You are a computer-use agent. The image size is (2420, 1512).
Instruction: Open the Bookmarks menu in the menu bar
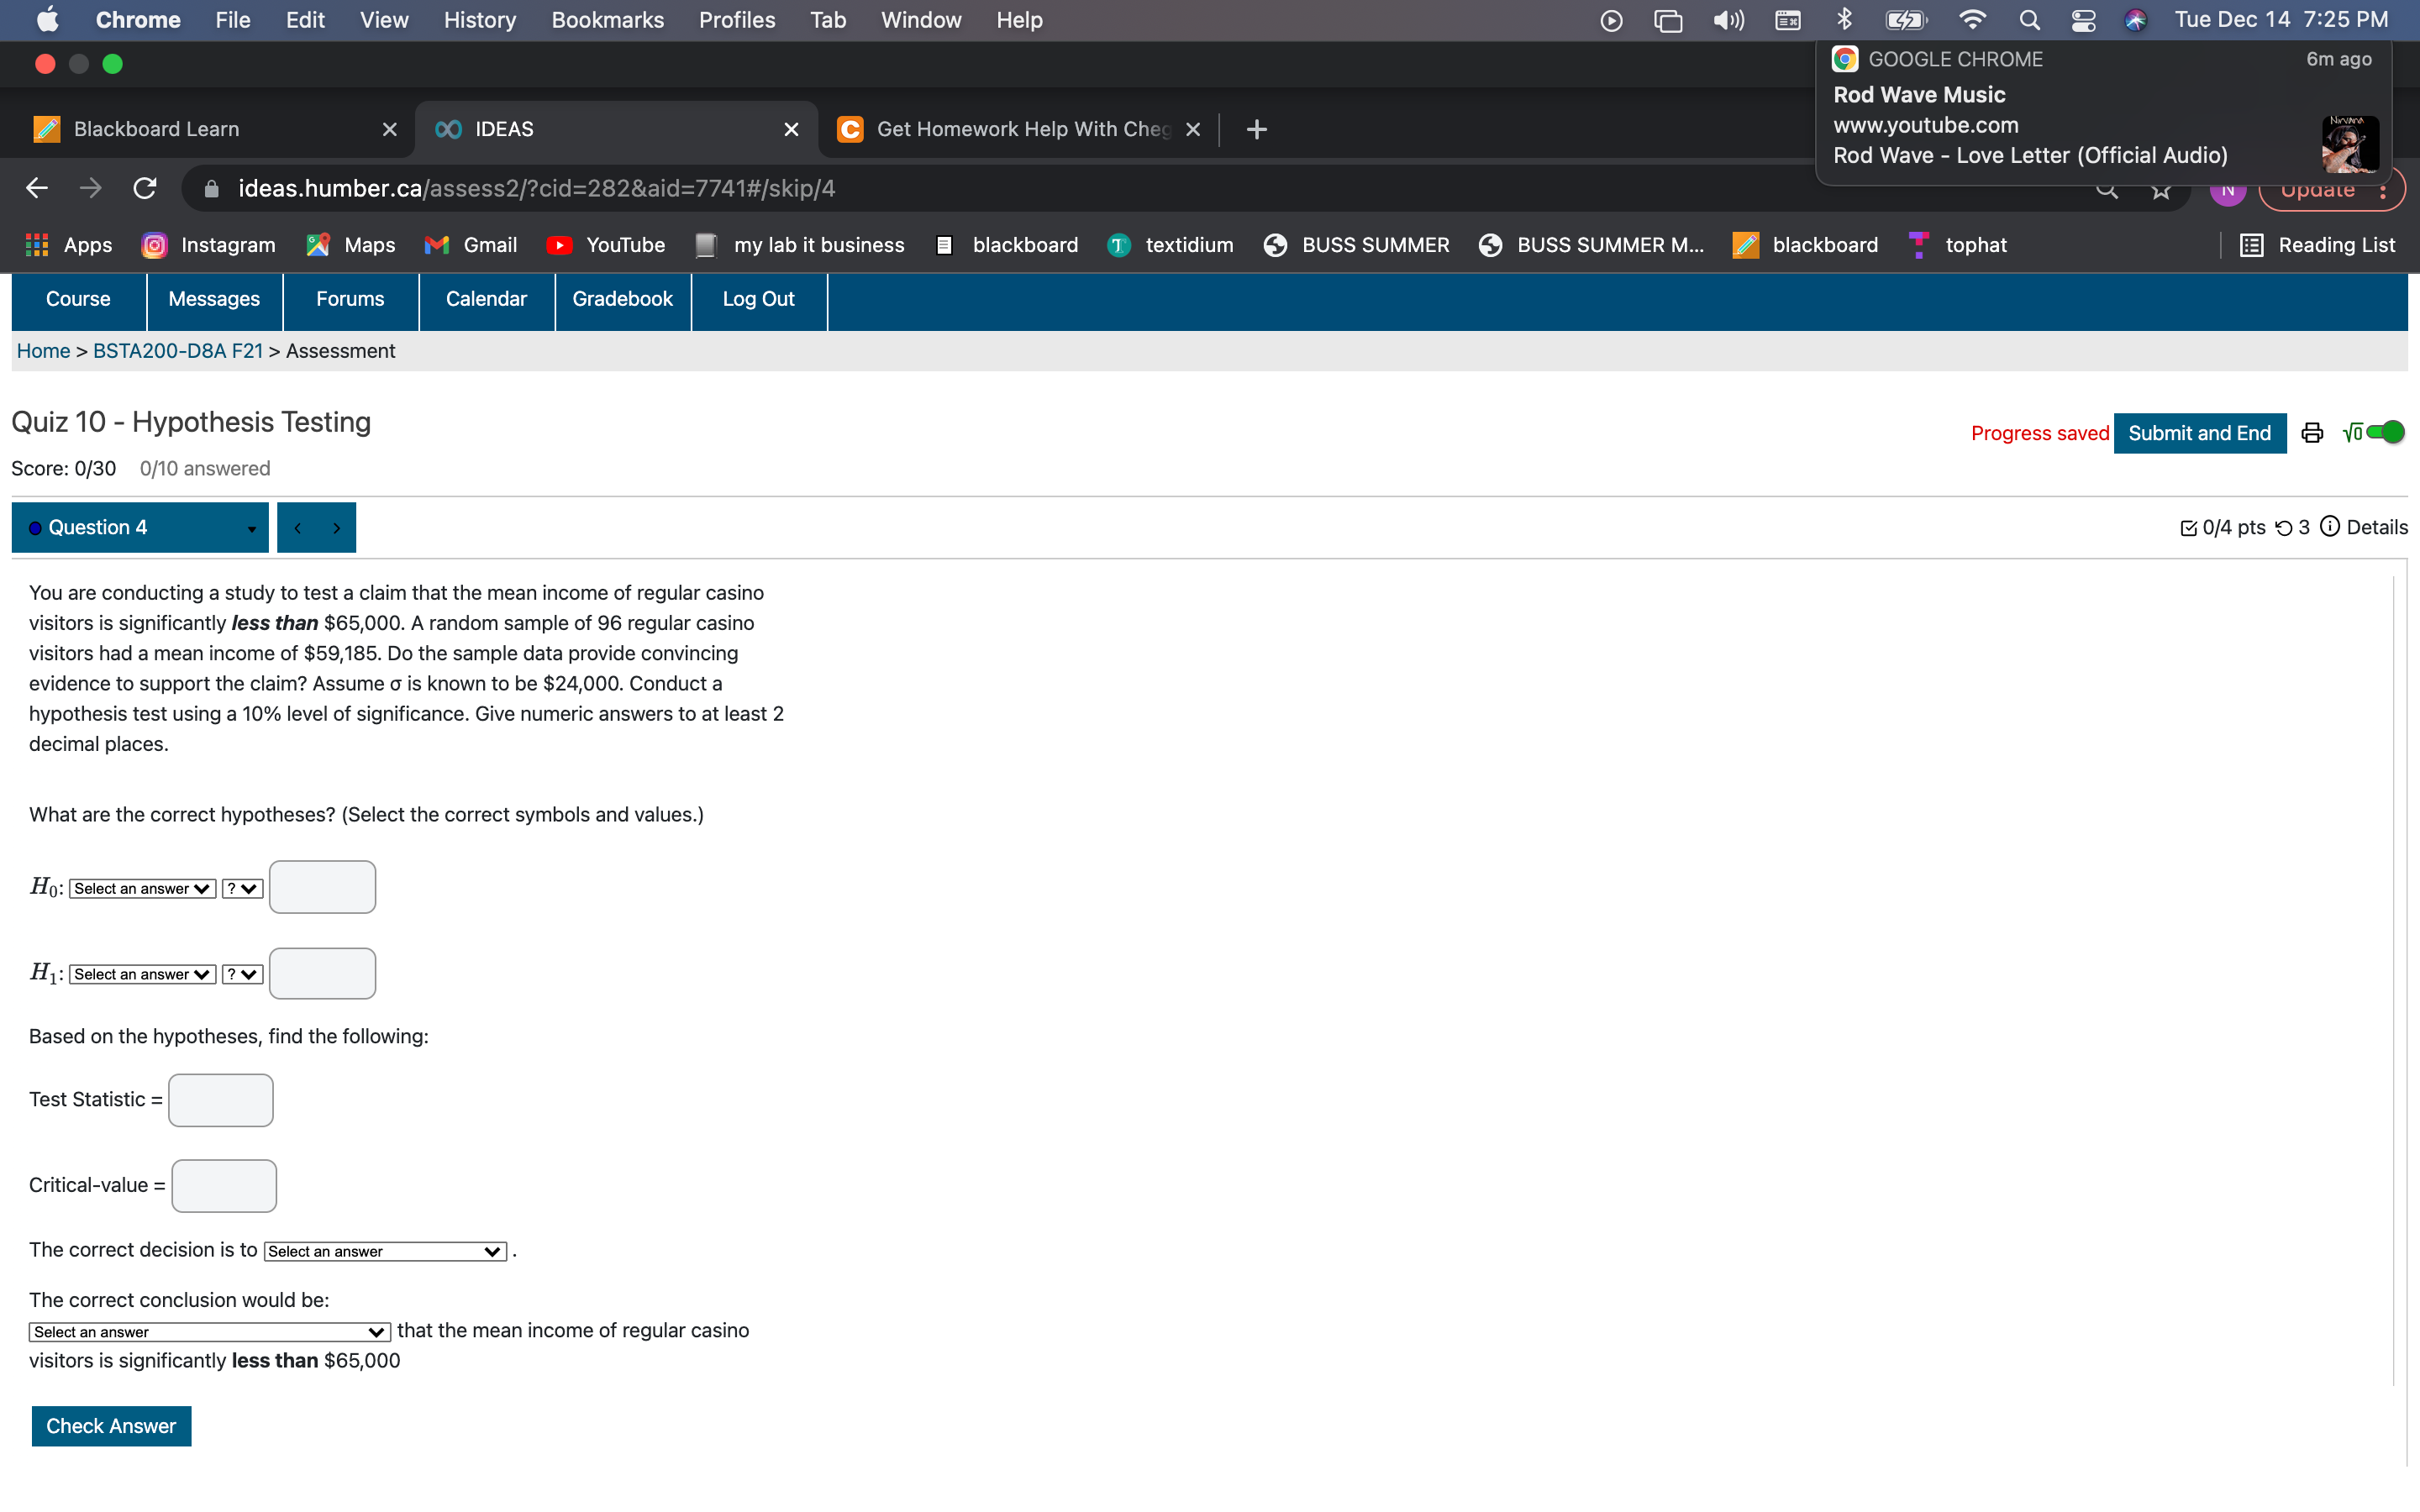coord(607,20)
